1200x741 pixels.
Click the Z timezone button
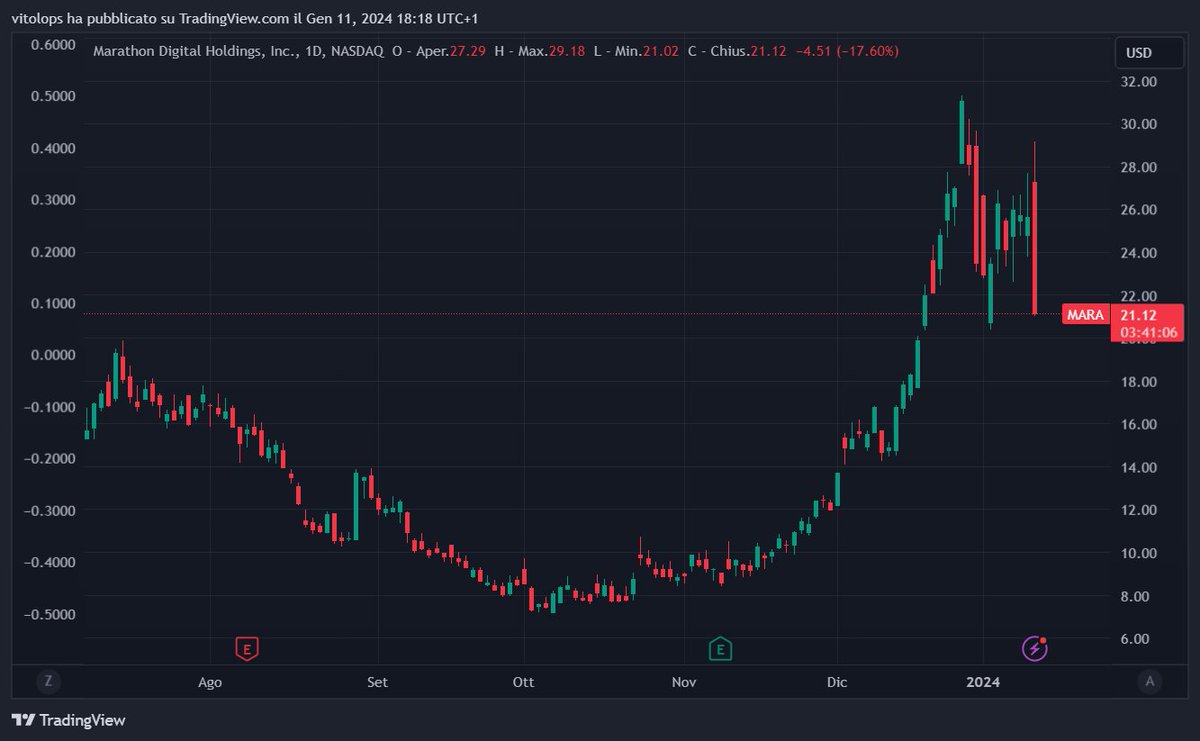pyautogui.click(x=46, y=682)
